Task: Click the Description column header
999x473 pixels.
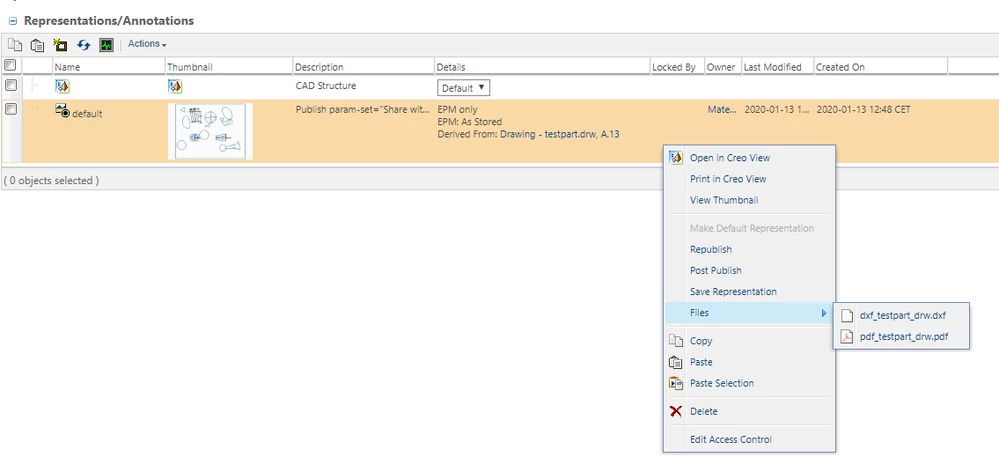Action: click(x=319, y=67)
